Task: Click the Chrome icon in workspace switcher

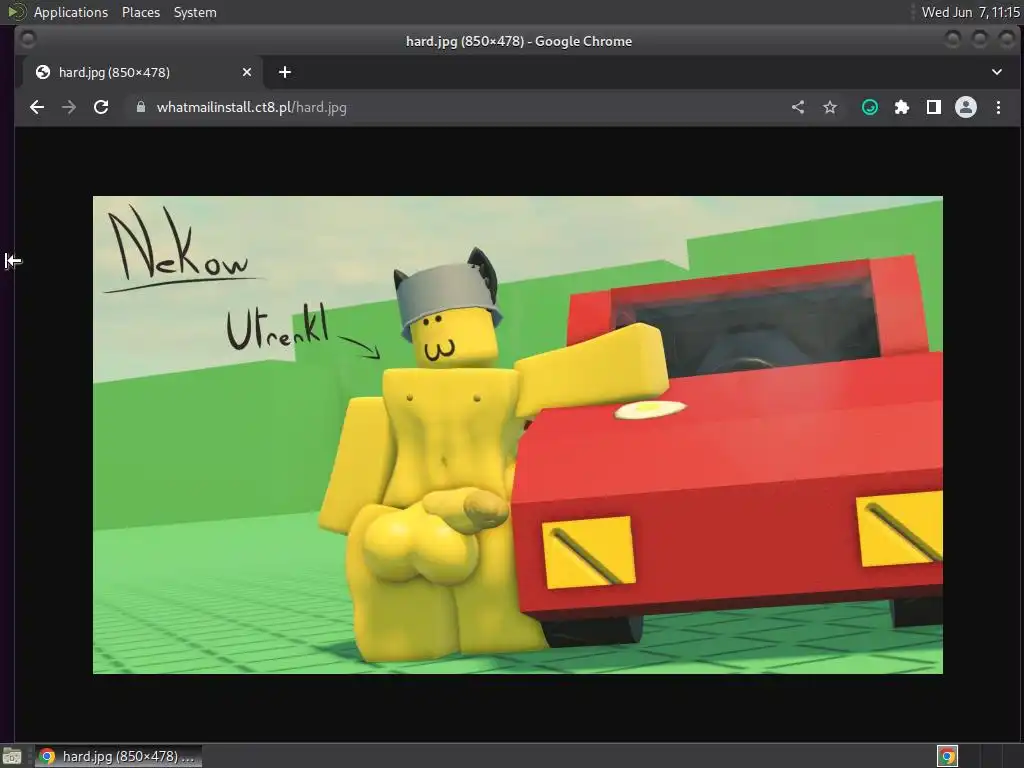Action: coord(947,756)
